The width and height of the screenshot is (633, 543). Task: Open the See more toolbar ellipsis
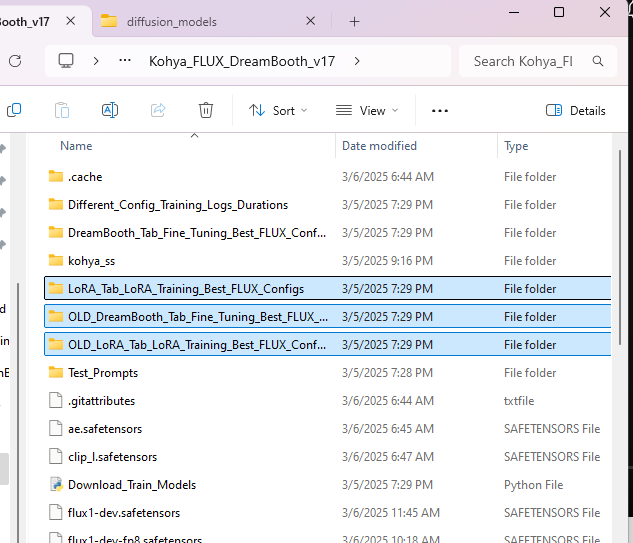440,111
